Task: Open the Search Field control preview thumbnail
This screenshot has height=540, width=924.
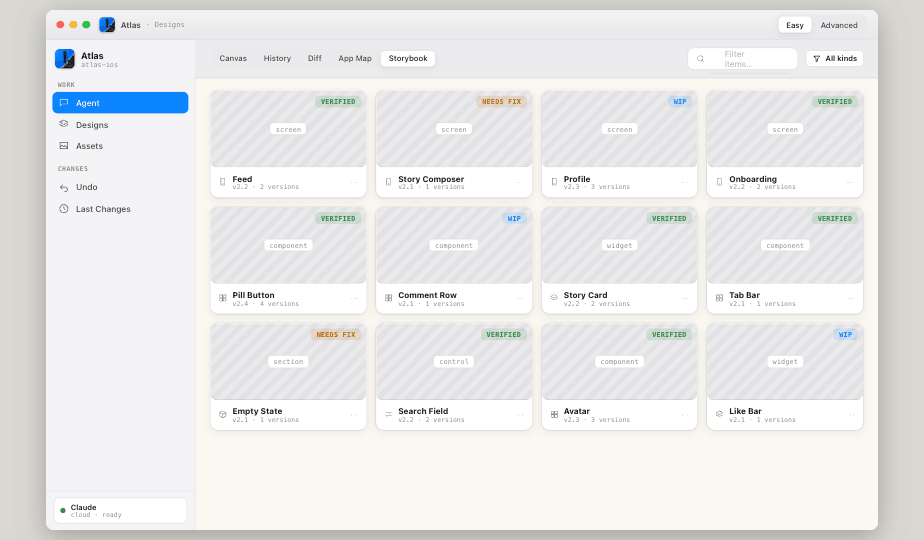Action: tap(454, 361)
